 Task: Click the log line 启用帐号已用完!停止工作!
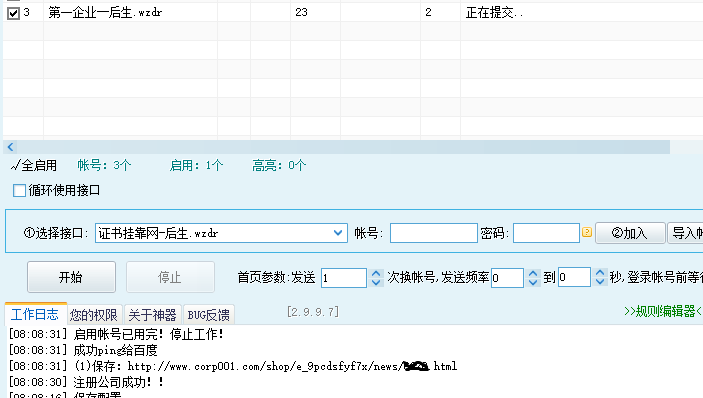(x=116, y=334)
